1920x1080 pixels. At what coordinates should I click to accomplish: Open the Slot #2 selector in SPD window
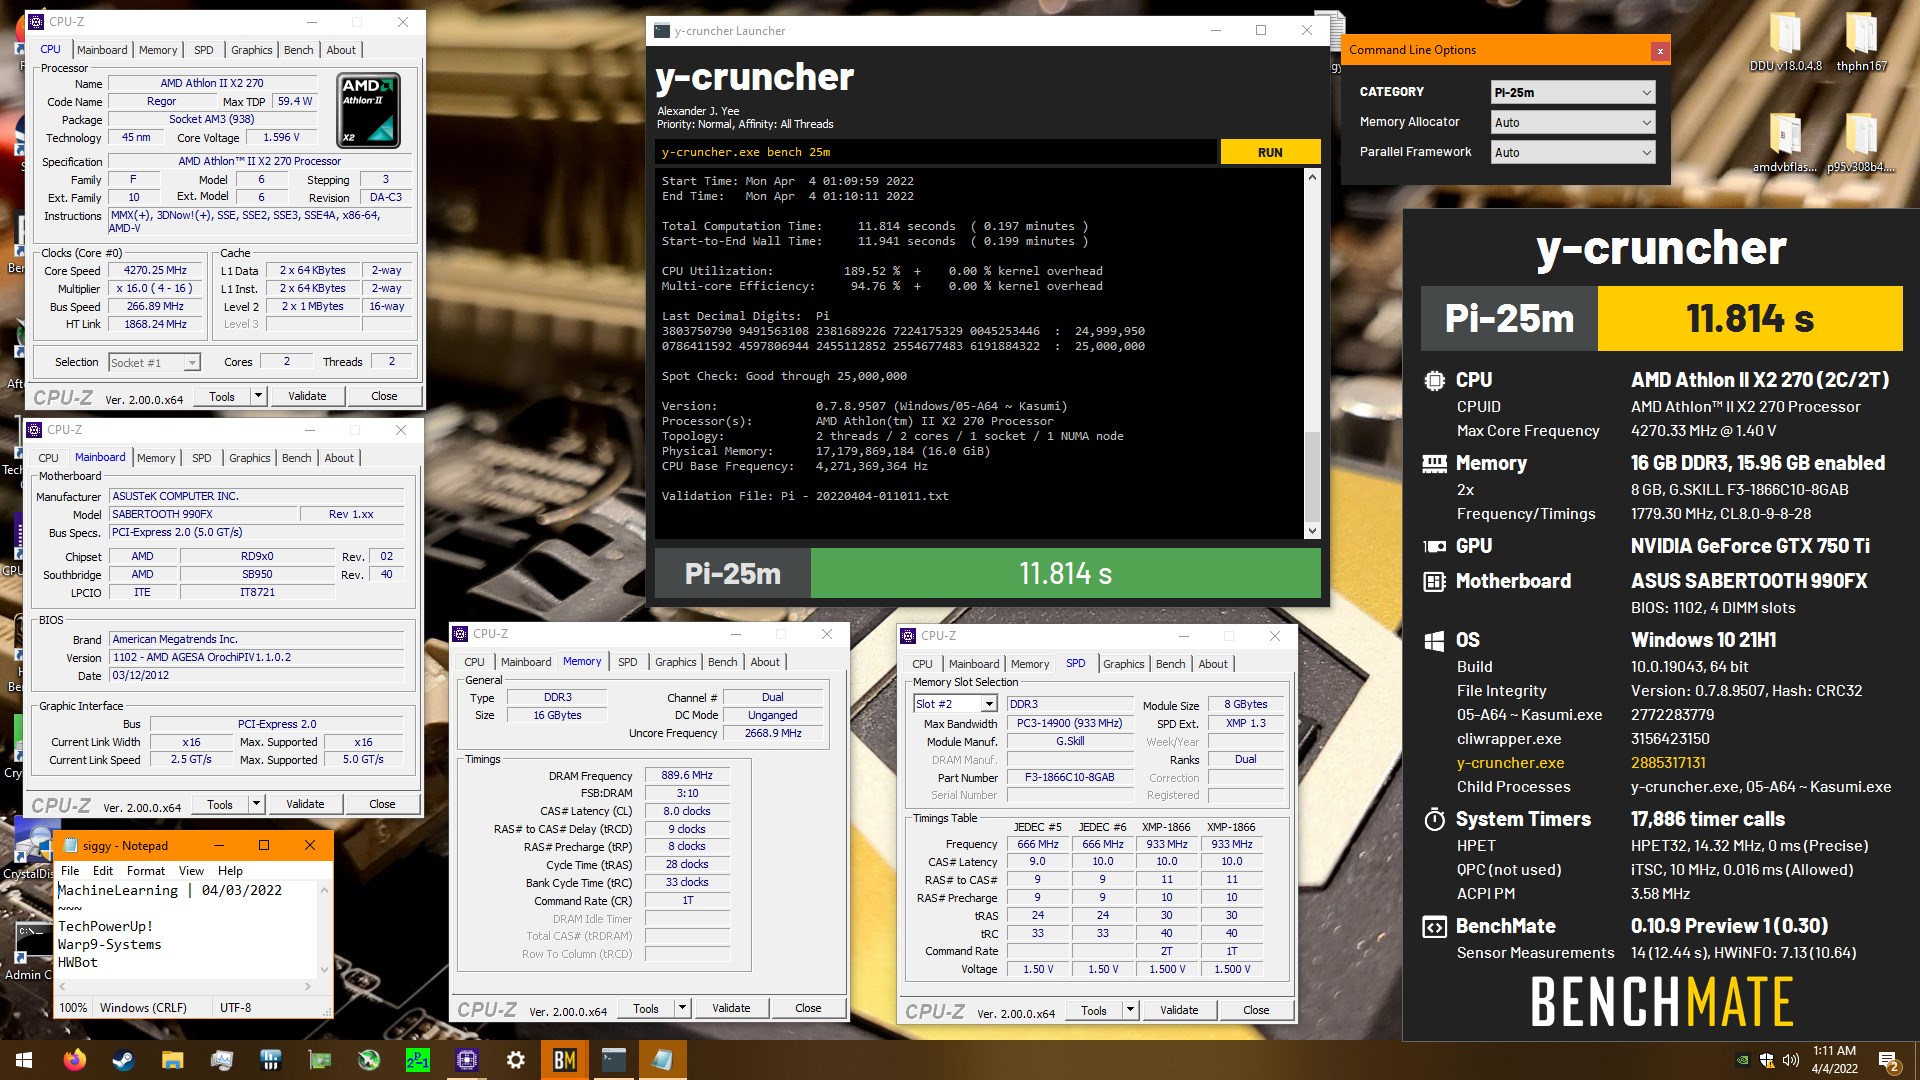pos(955,704)
